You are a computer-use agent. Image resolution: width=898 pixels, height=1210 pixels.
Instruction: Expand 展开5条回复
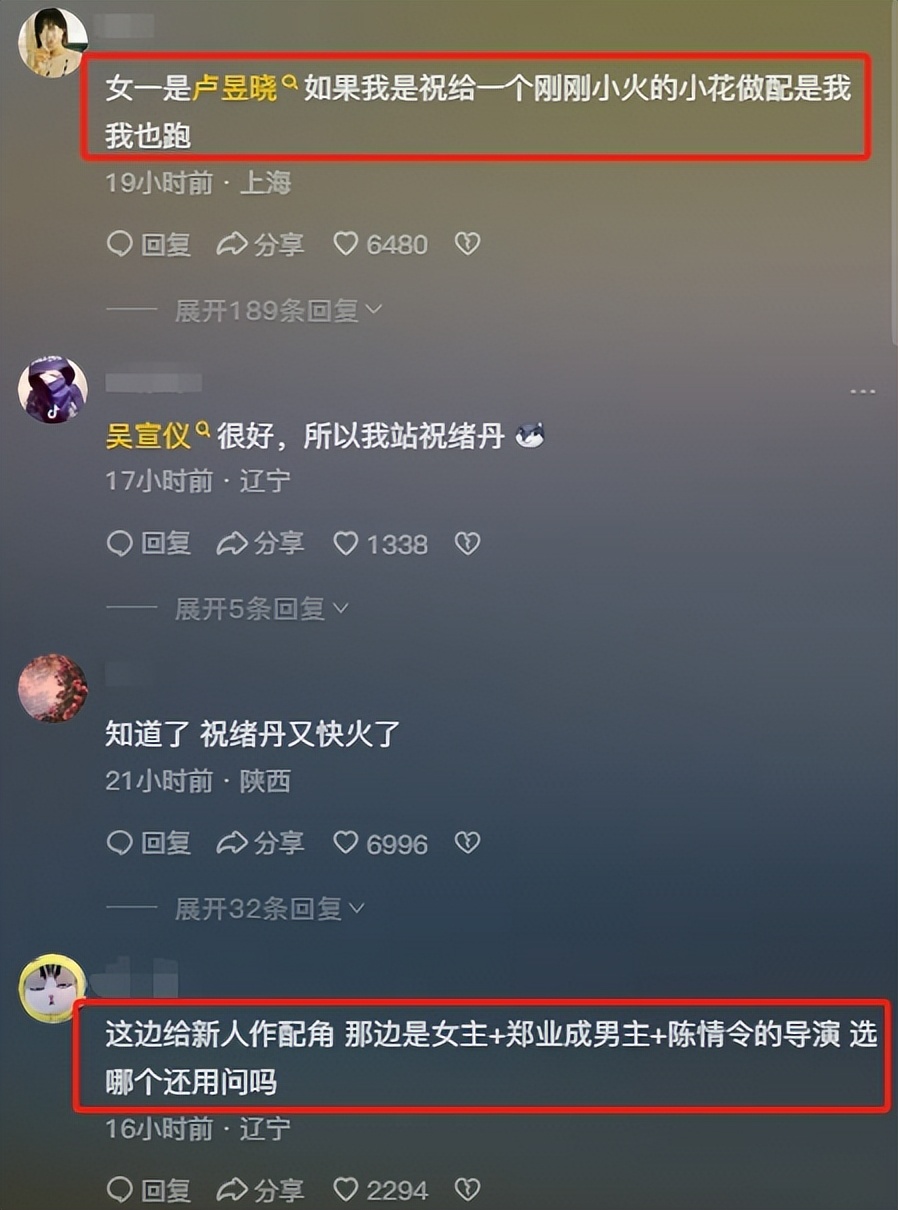pos(262,608)
